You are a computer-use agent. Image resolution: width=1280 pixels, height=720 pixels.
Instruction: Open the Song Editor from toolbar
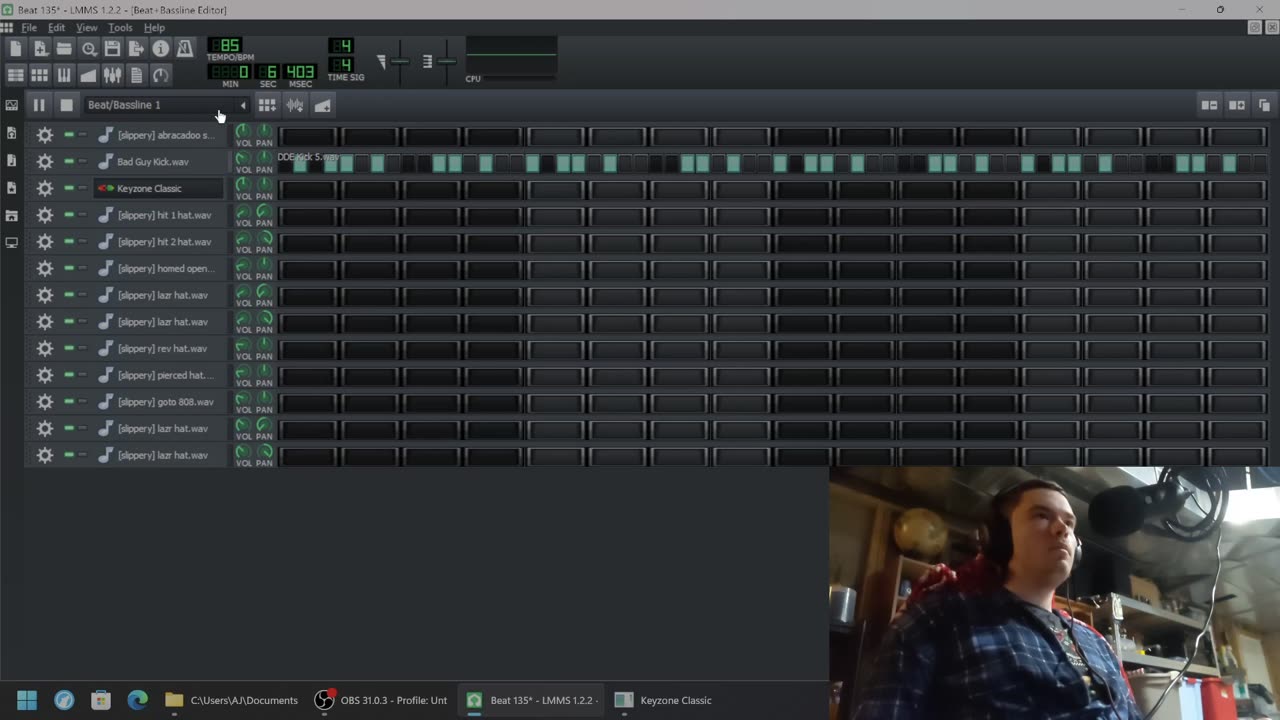[x=15, y=75]
